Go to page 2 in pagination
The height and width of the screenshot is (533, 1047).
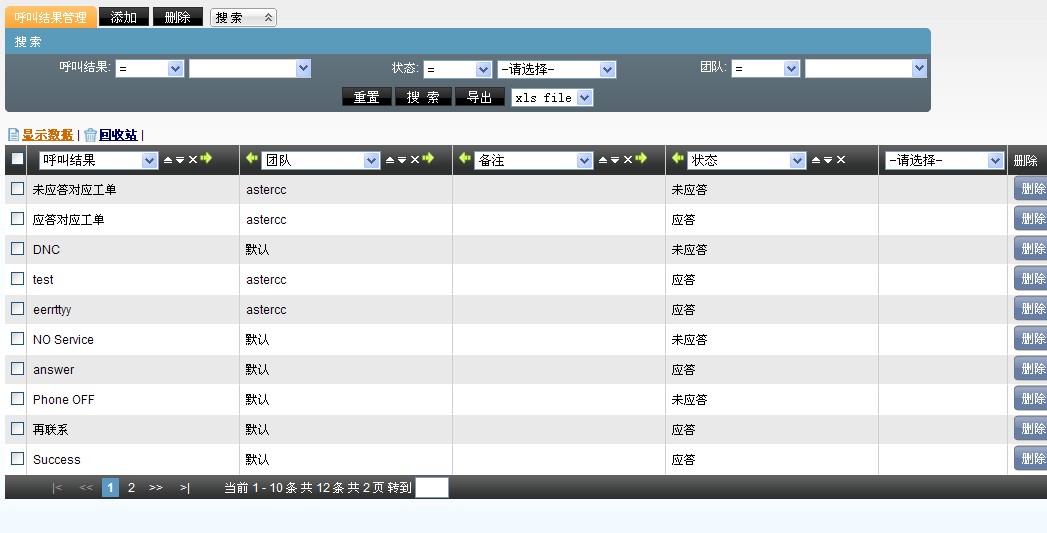131,488
